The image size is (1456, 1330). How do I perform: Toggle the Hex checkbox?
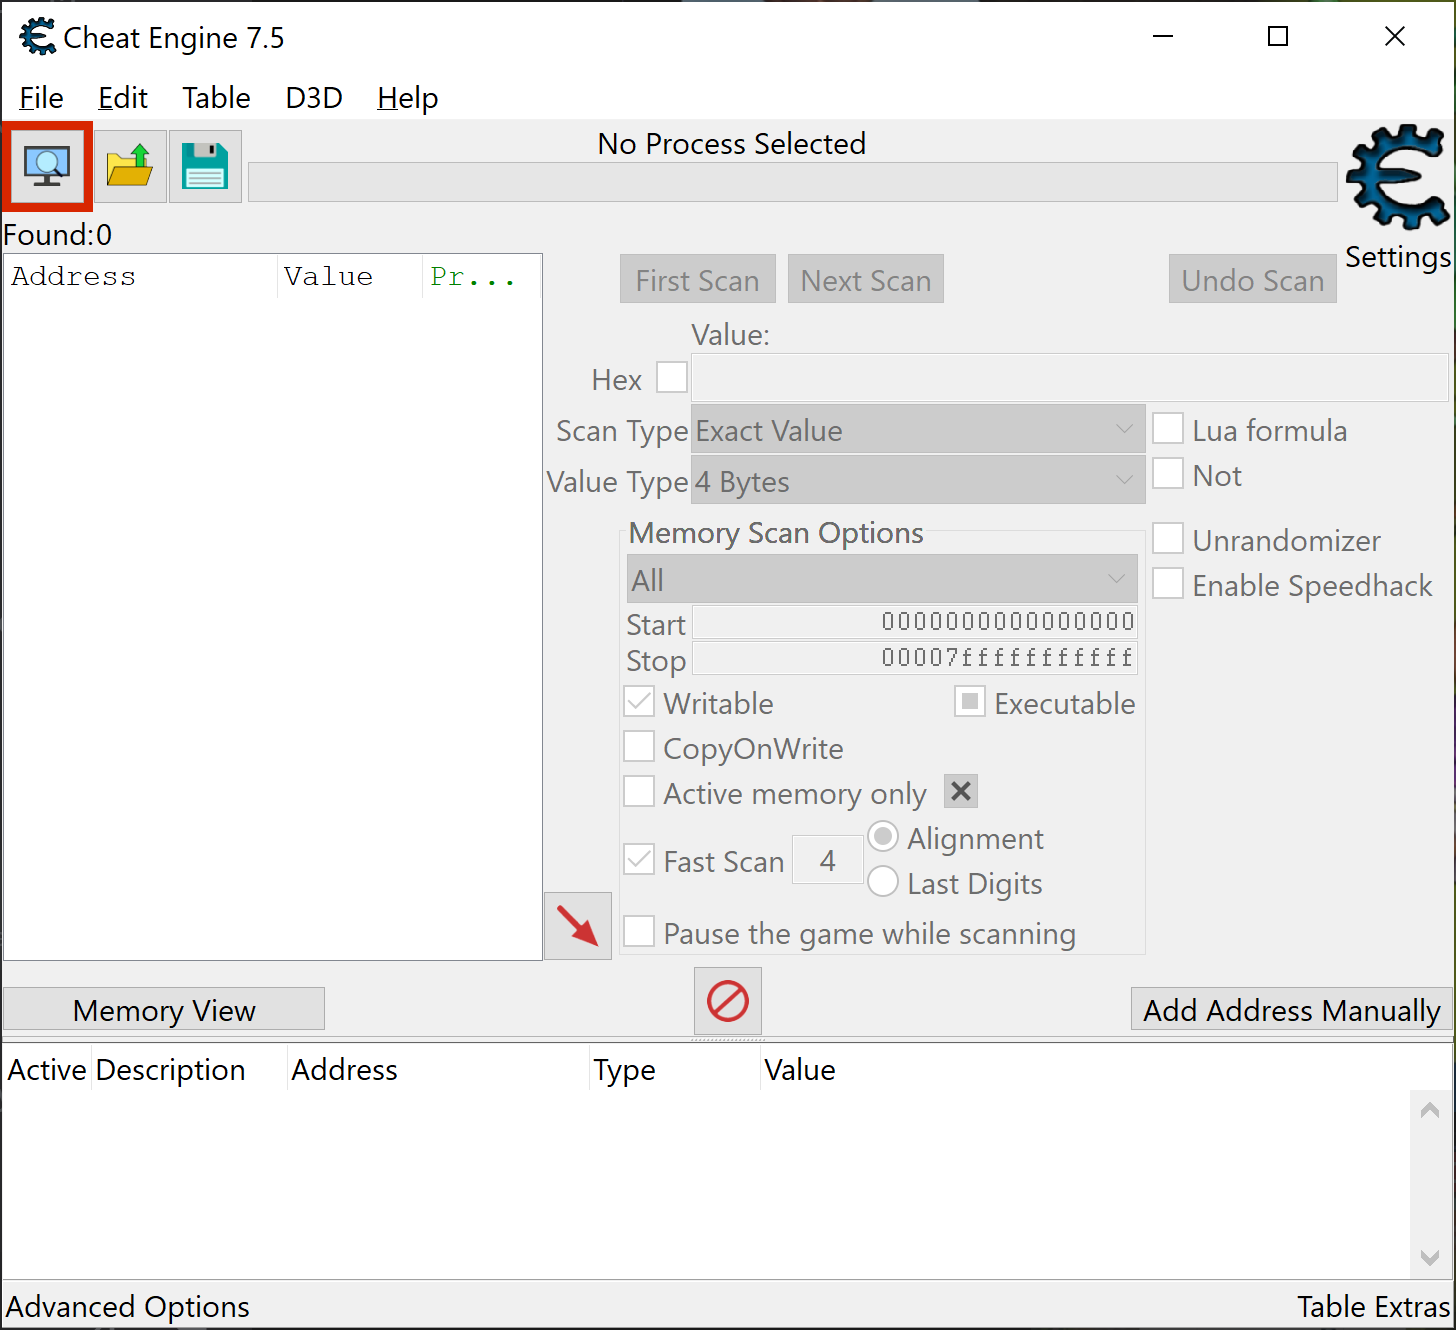coord(672,378)
